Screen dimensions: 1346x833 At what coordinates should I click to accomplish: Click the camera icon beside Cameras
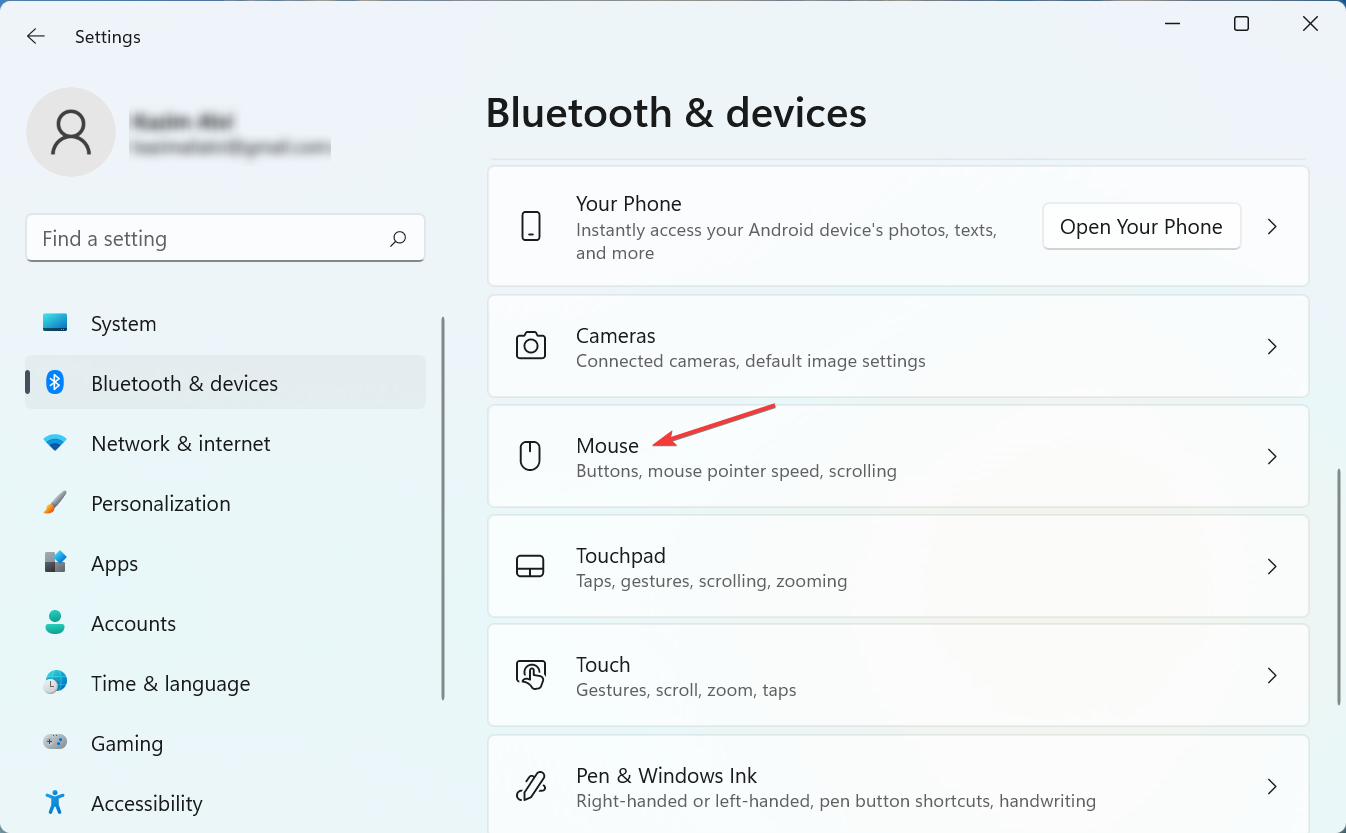coord(530,346)
